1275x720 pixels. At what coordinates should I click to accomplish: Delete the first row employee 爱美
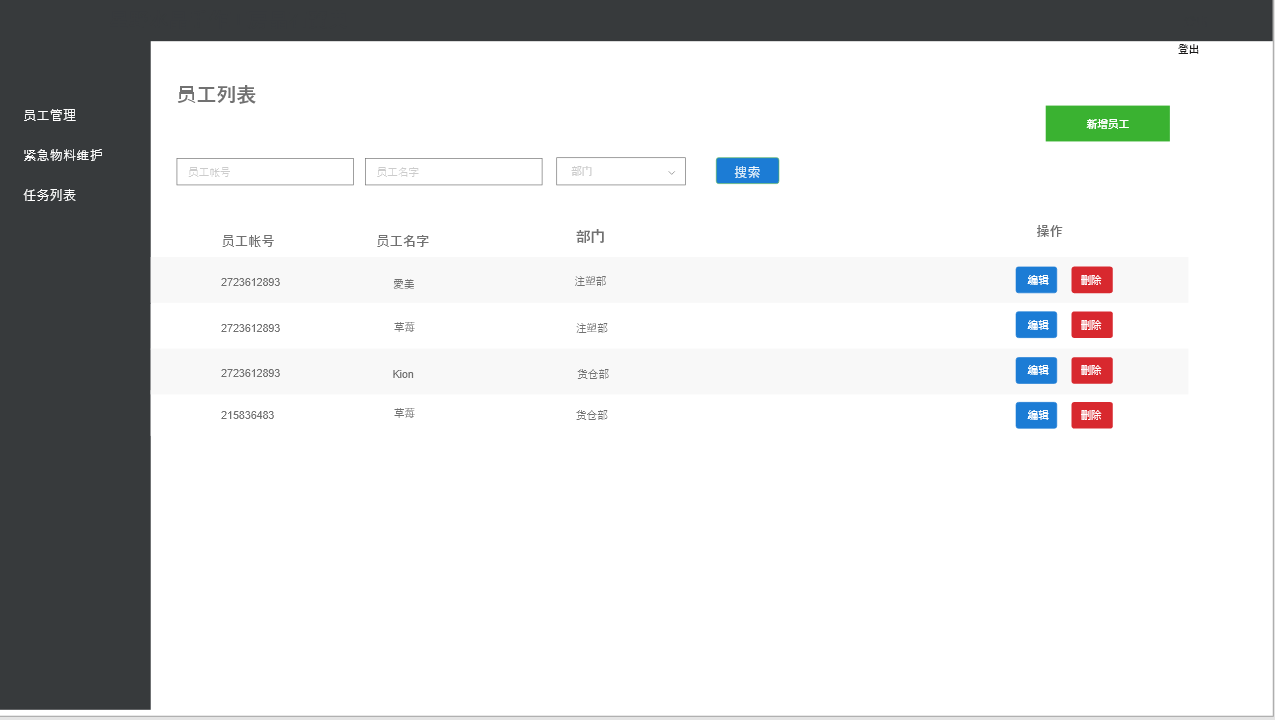click(1091, 280)
